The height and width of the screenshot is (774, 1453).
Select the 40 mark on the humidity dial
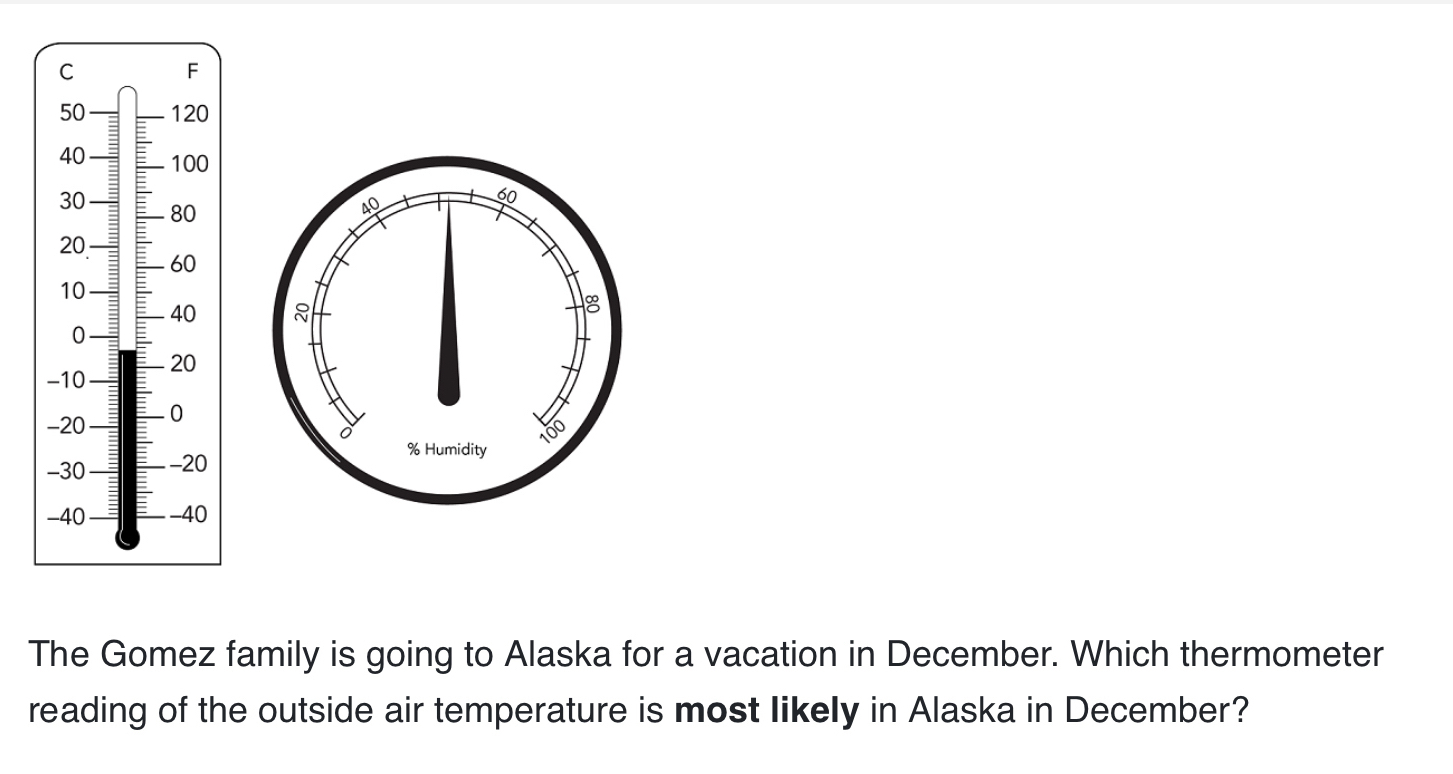[x=370, y=206]
